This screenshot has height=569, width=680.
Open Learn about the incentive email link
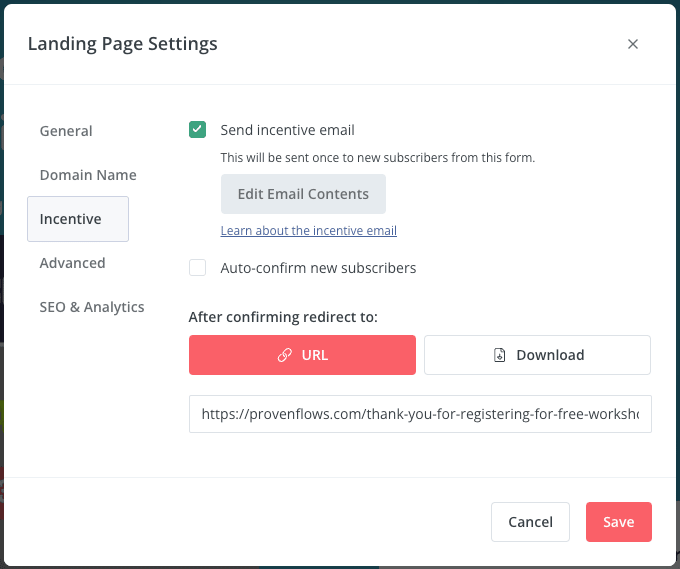point(309,231)
